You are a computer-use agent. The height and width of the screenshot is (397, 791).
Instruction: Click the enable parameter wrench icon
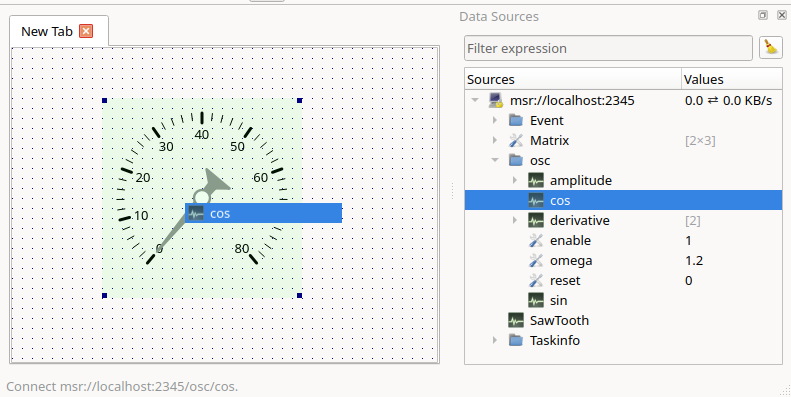(x=536, y=241)
